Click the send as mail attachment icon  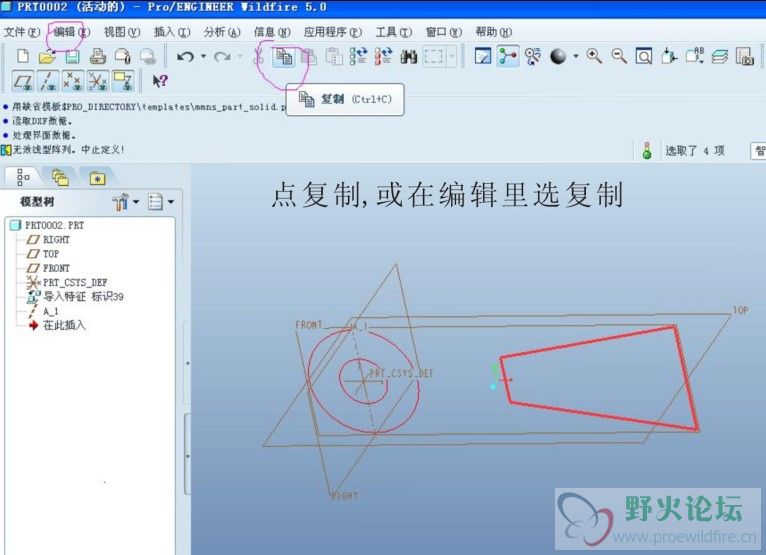pyautogui.click(x=123, y=57)
